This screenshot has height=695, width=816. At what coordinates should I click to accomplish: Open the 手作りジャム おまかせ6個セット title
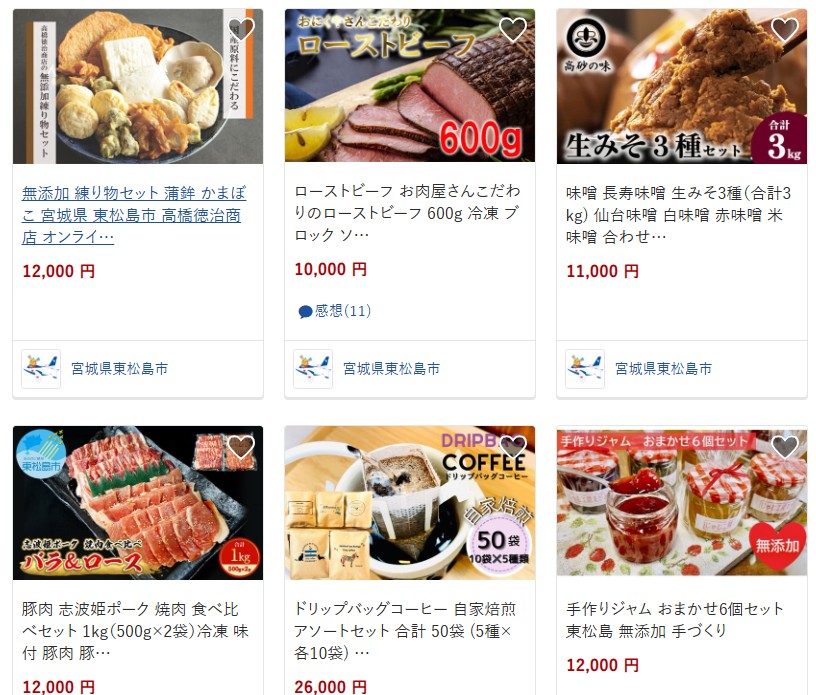click(x=675, y=620)
